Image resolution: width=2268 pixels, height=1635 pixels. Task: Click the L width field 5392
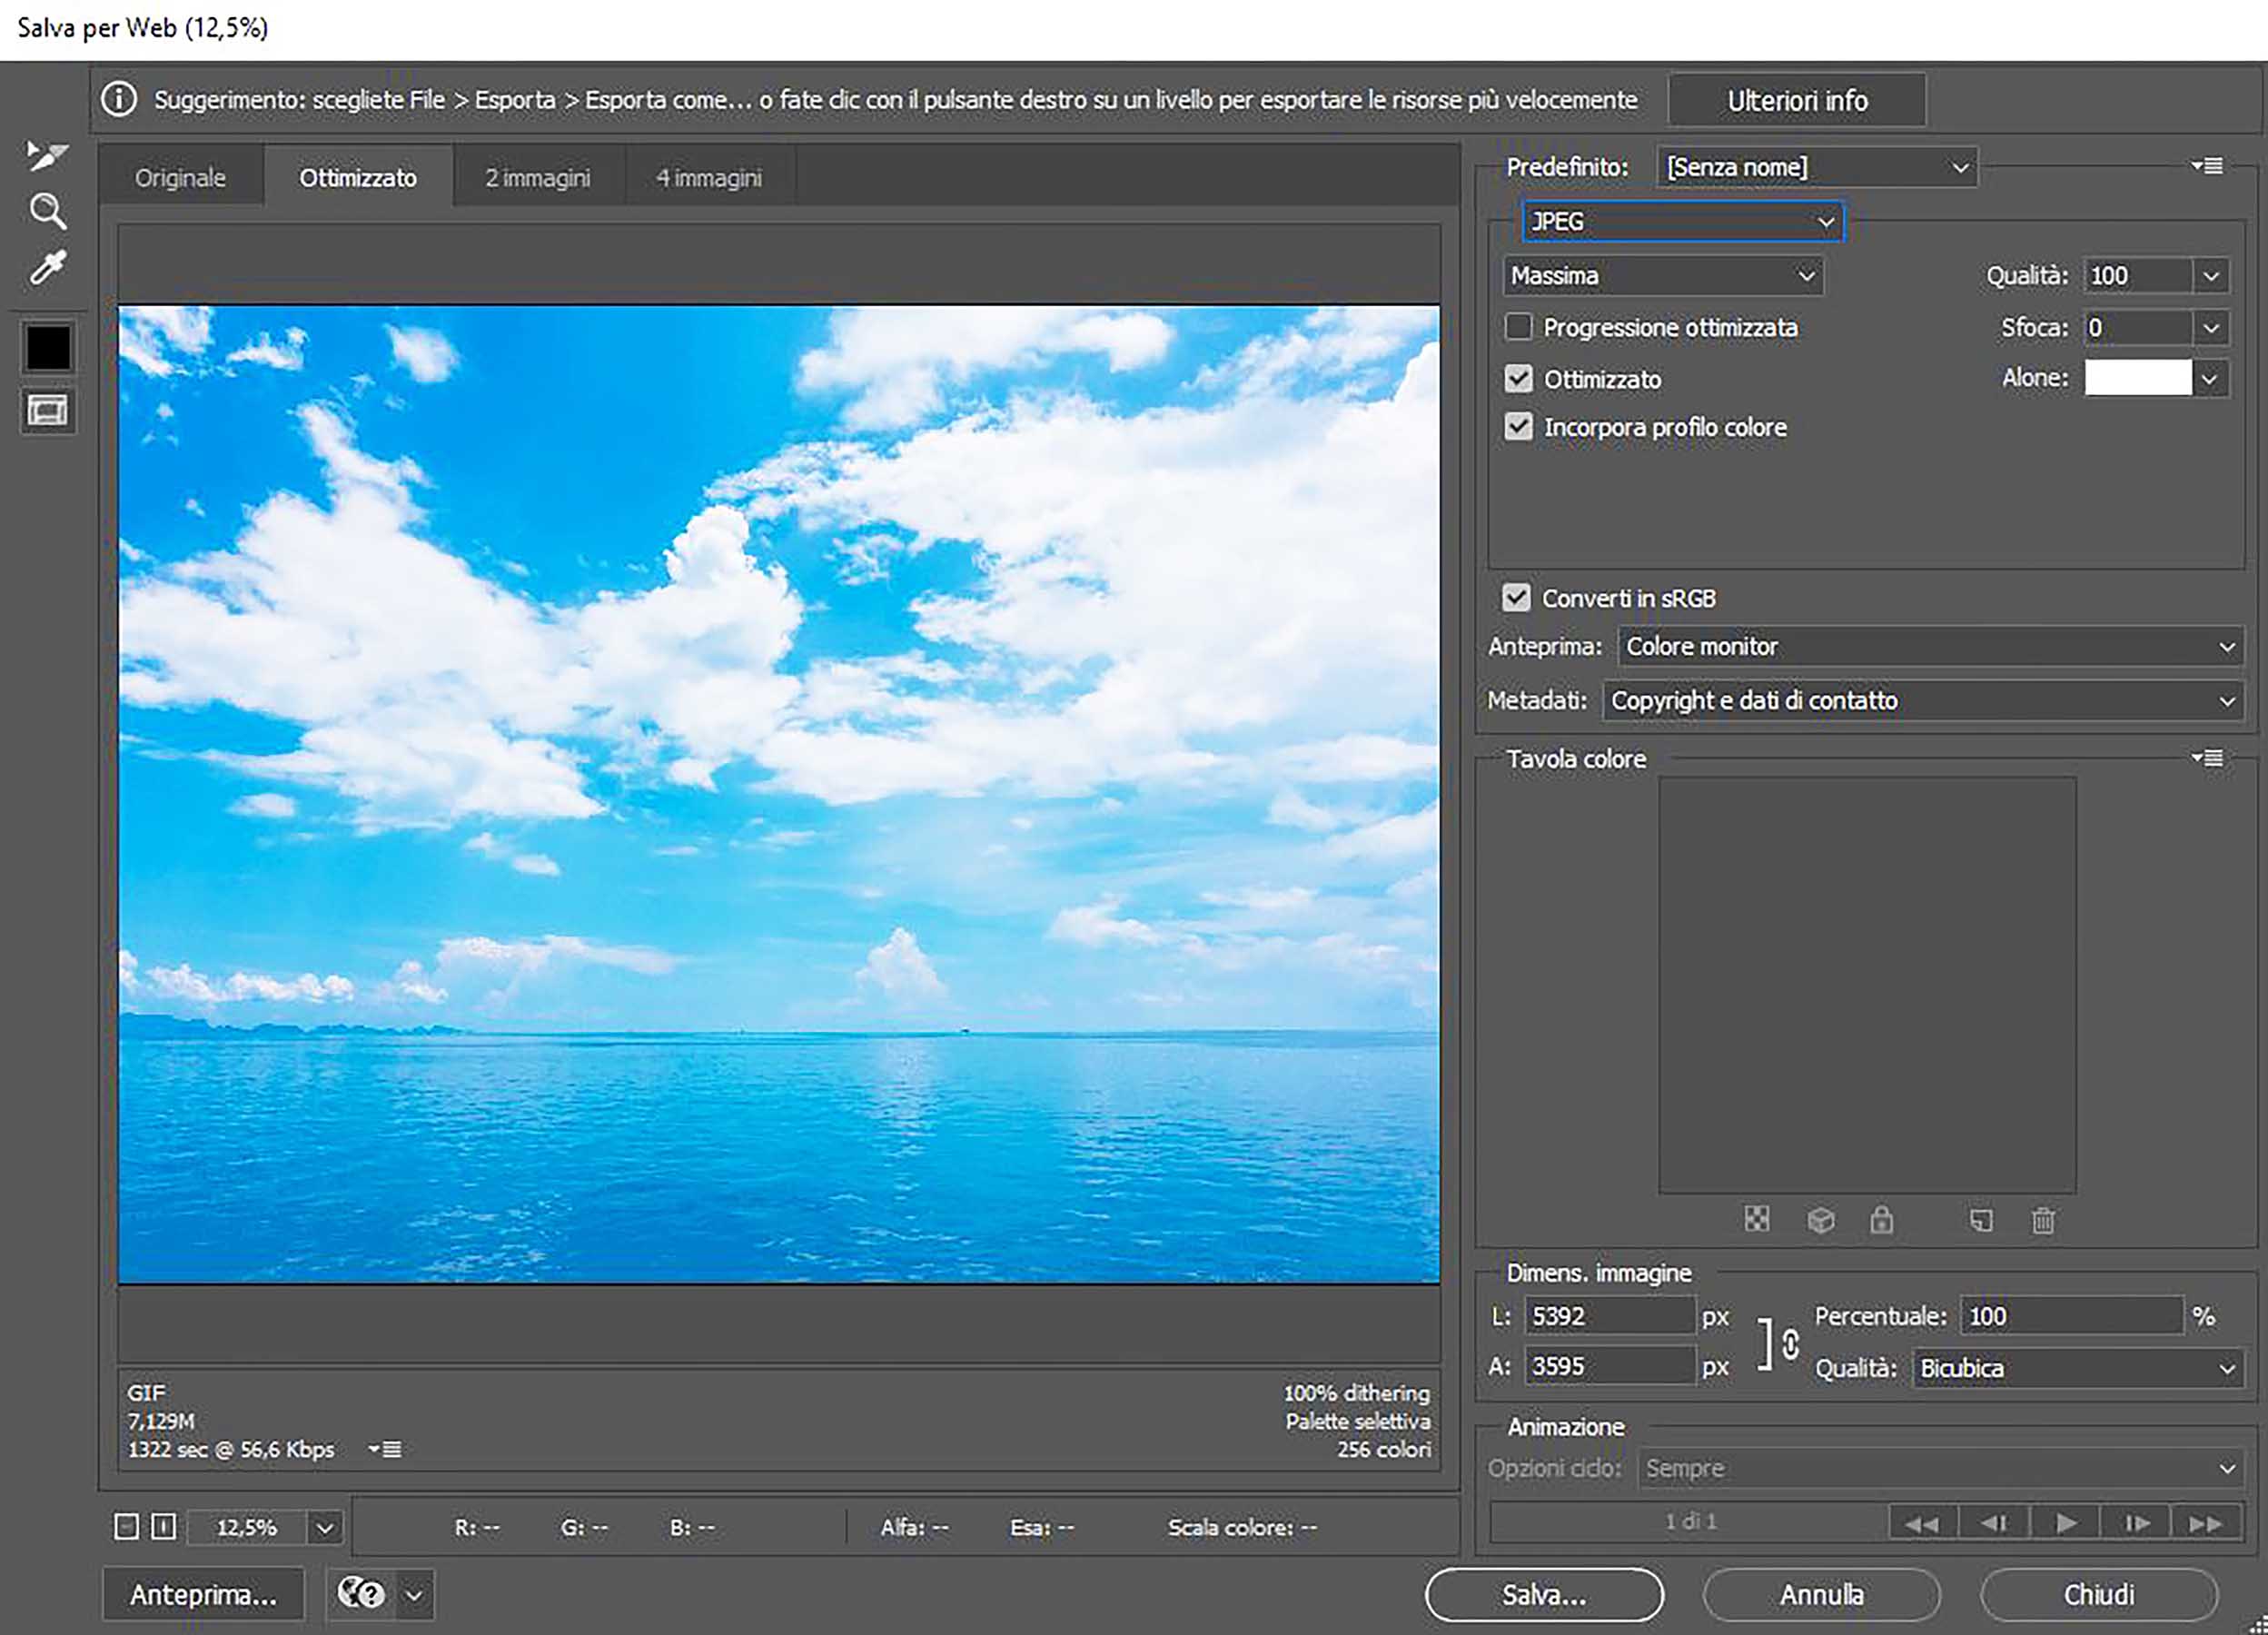1609,1316
